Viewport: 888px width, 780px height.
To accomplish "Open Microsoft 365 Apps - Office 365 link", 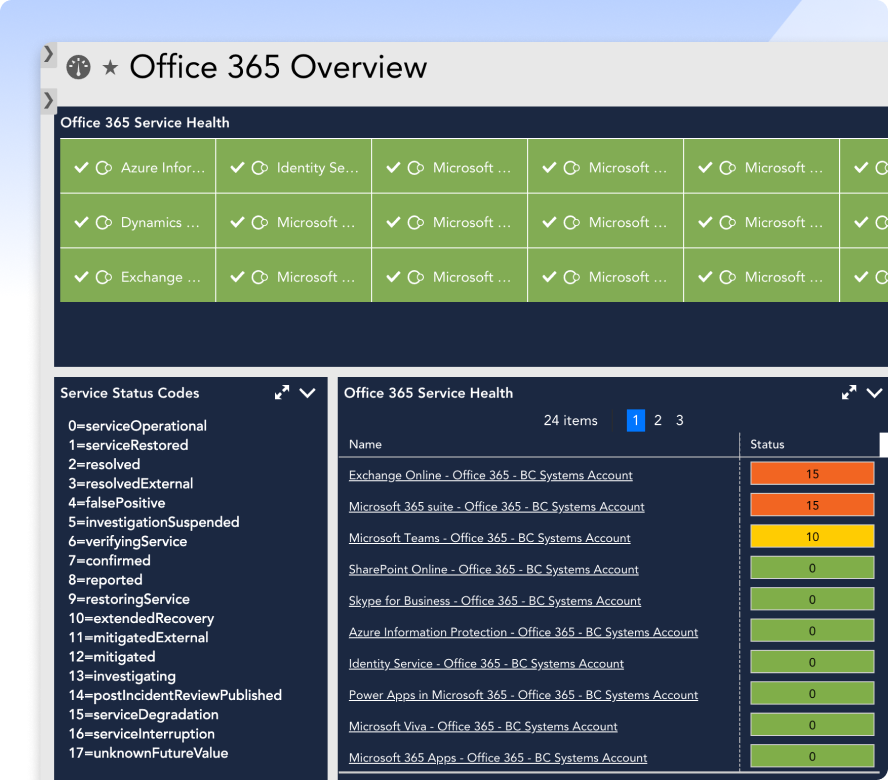I will 498,758.
